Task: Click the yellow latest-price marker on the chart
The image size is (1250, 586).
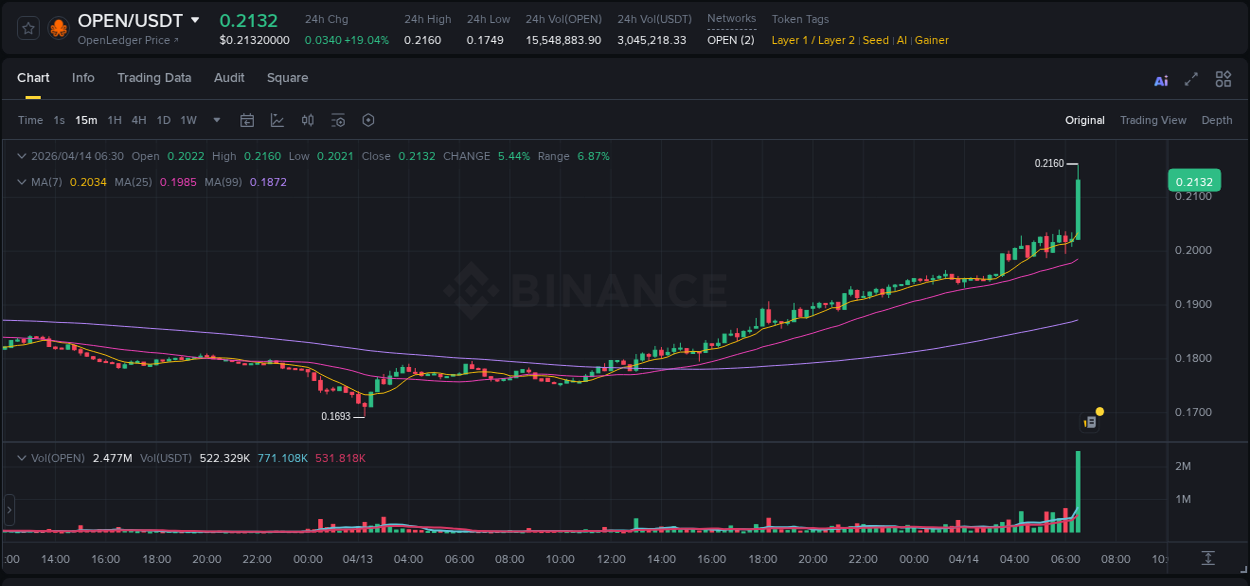Action: coord(1100,411)
